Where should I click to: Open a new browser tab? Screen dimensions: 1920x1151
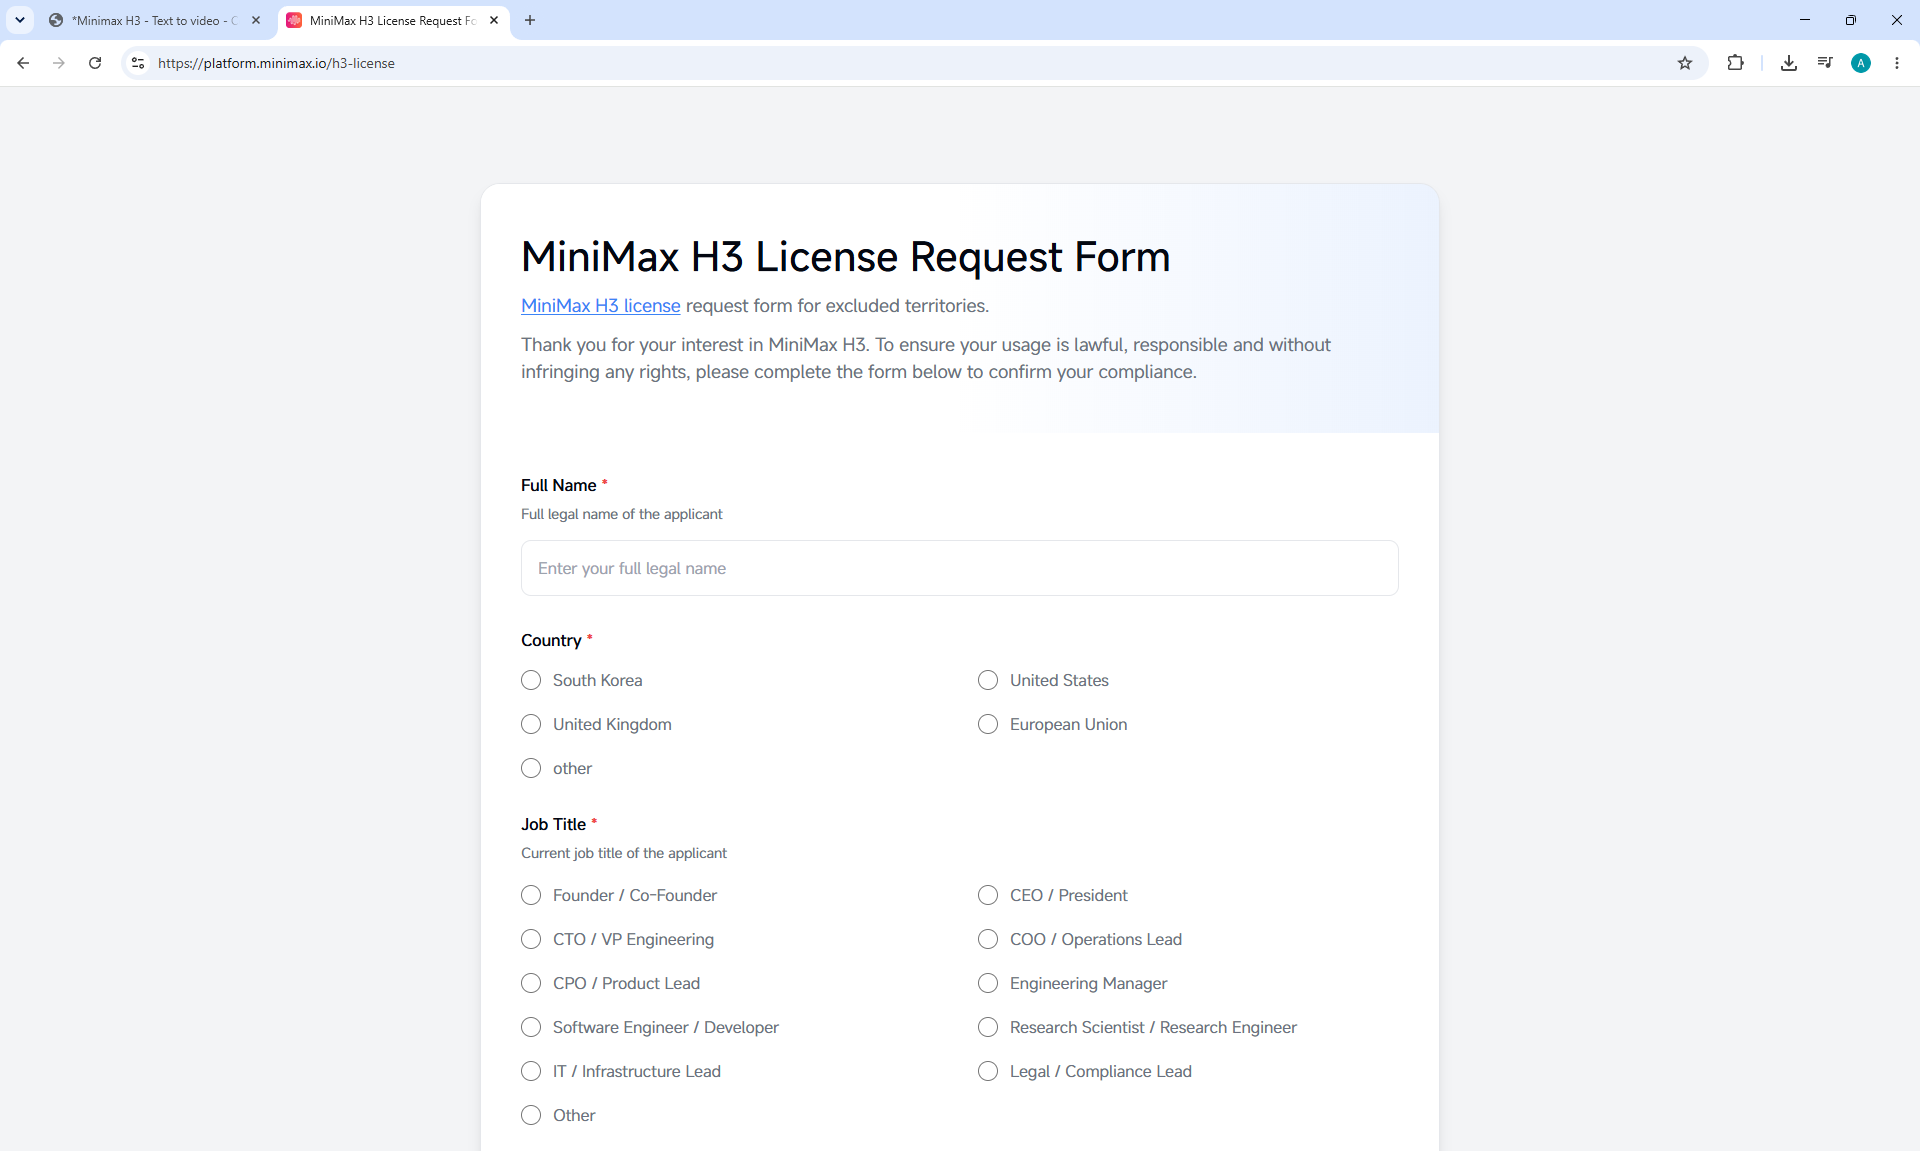530,20
